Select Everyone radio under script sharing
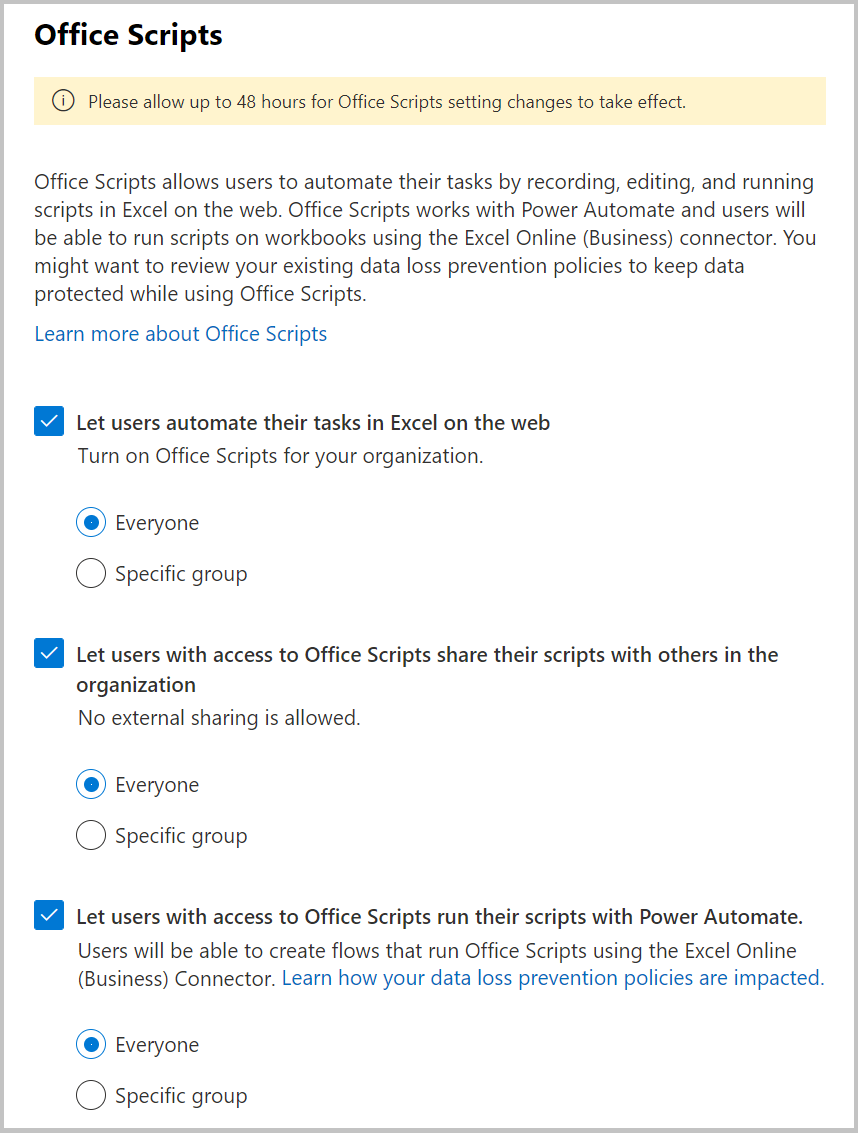Screen dimensions: 858x1133 (x=91, y=785)
